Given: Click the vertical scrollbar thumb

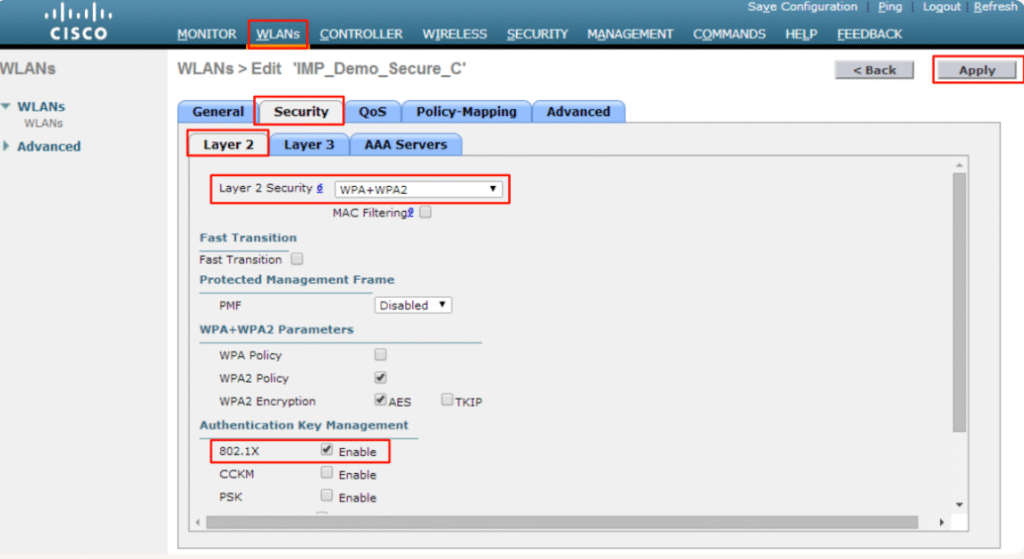Looking at the screenshot, I should pos(959,302).
